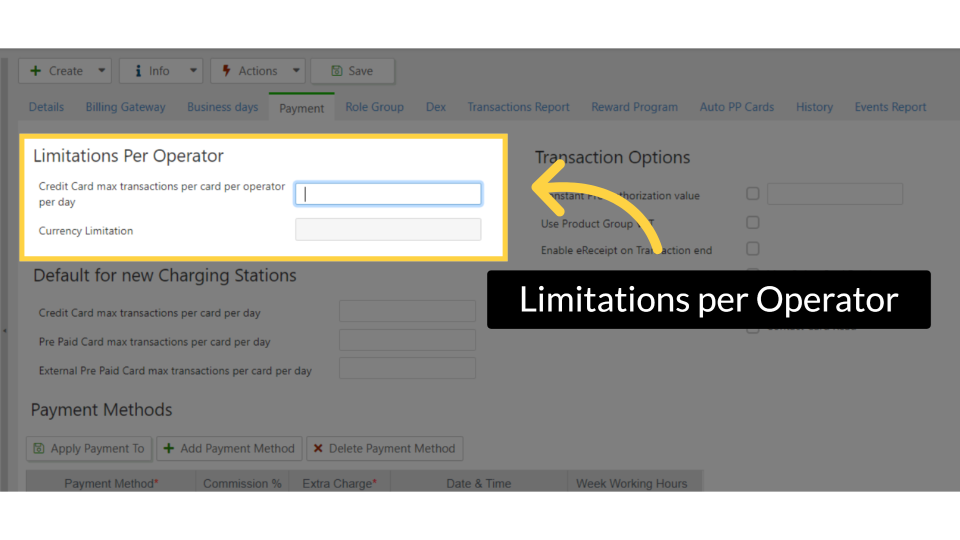Screen dimensions: 960x540
Task: Click the Delete Payment Method X icon
Action: click(317, 449)
